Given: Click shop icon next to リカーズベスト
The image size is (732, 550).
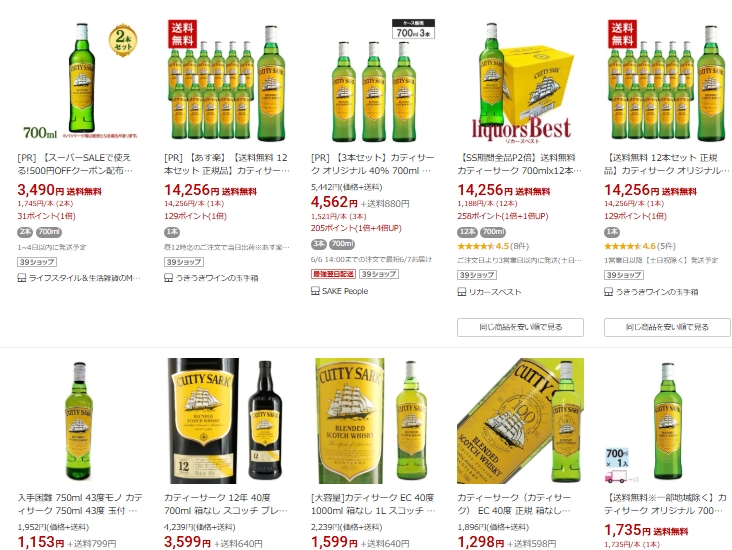Looking at the screenshot, I should pyautogui.click(x=462, y=292).
